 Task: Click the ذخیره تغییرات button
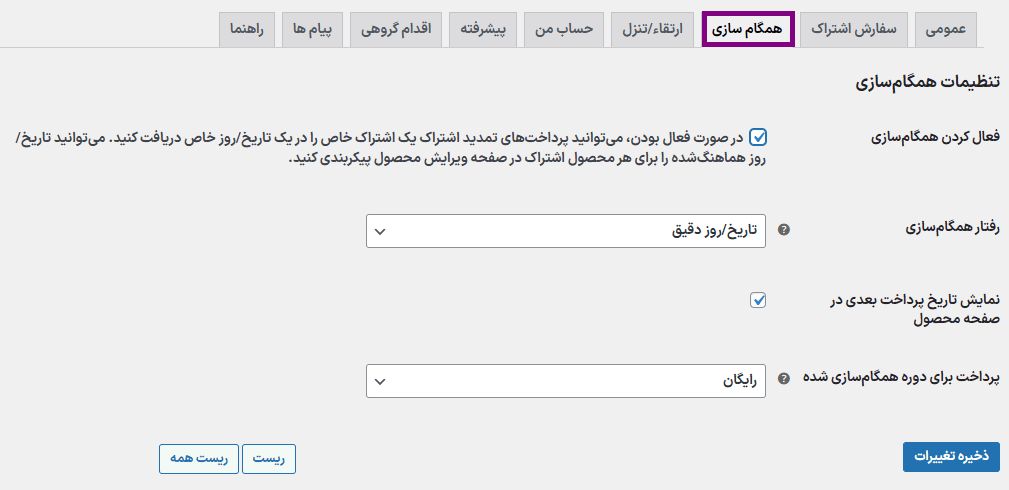click(951, 457)
